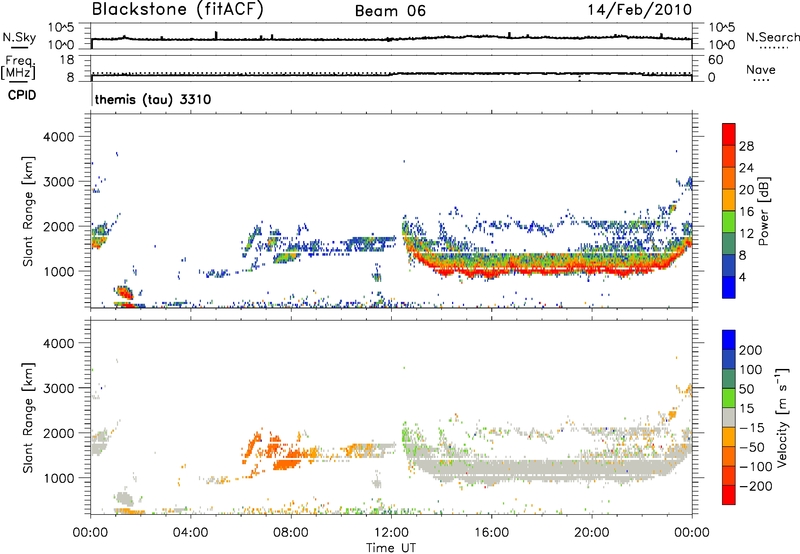Click the orange velocity patch near 08:00
This screenshot has height=554, width=800.
[x=286, y=464]
